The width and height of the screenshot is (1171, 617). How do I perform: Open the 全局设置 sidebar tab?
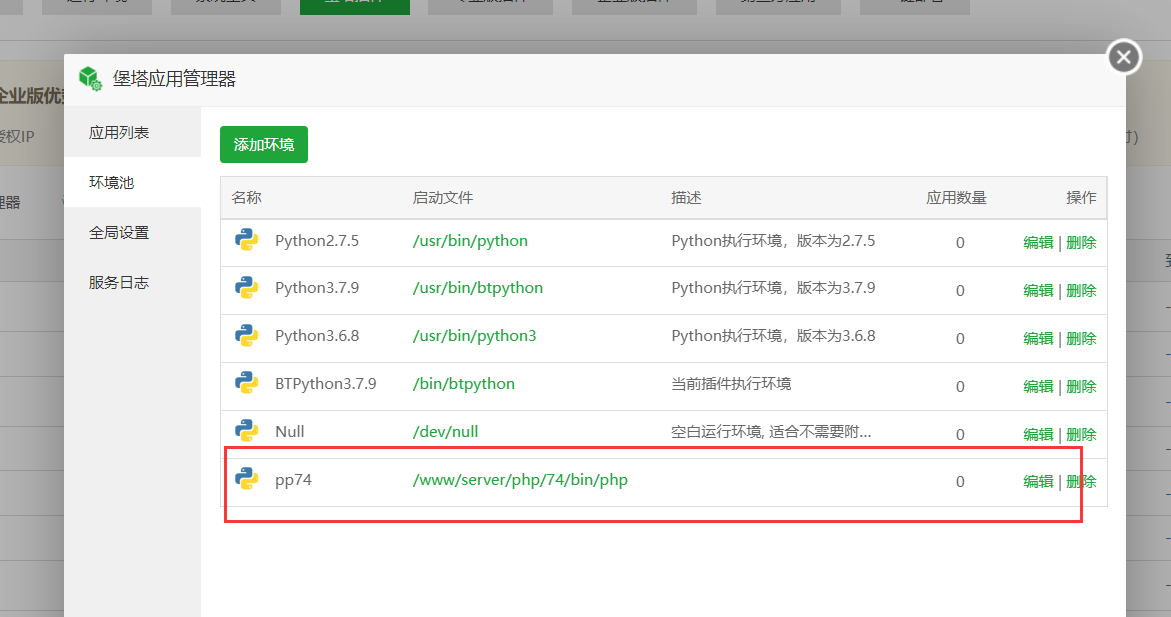click(132, 232)
